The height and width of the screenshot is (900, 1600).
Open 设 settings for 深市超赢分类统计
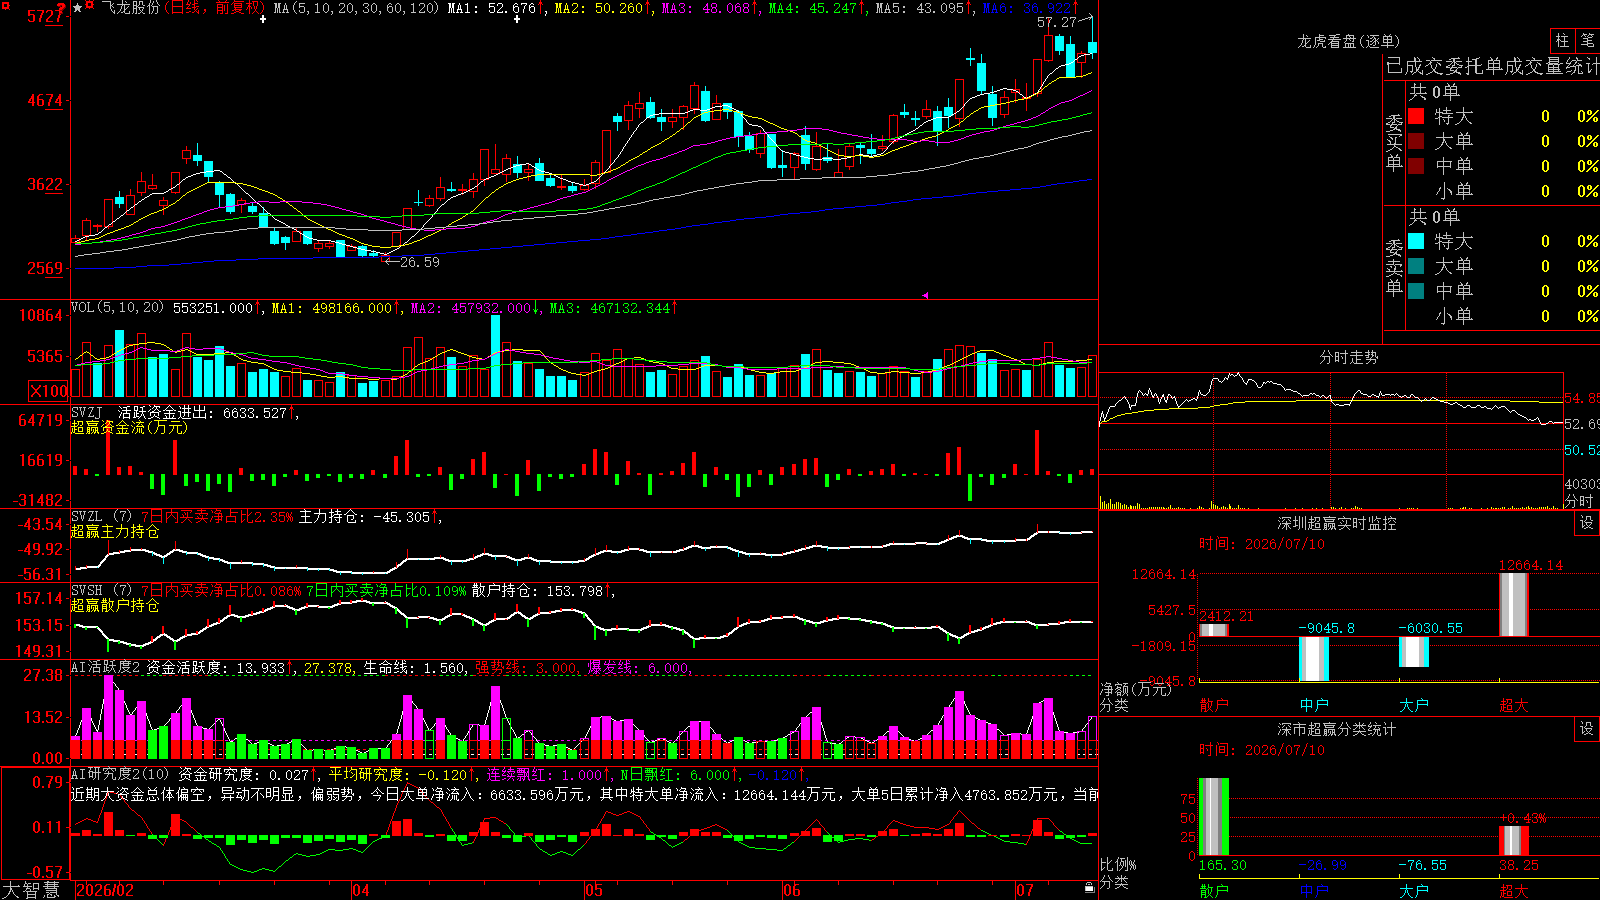click(x=1587, y=729)
